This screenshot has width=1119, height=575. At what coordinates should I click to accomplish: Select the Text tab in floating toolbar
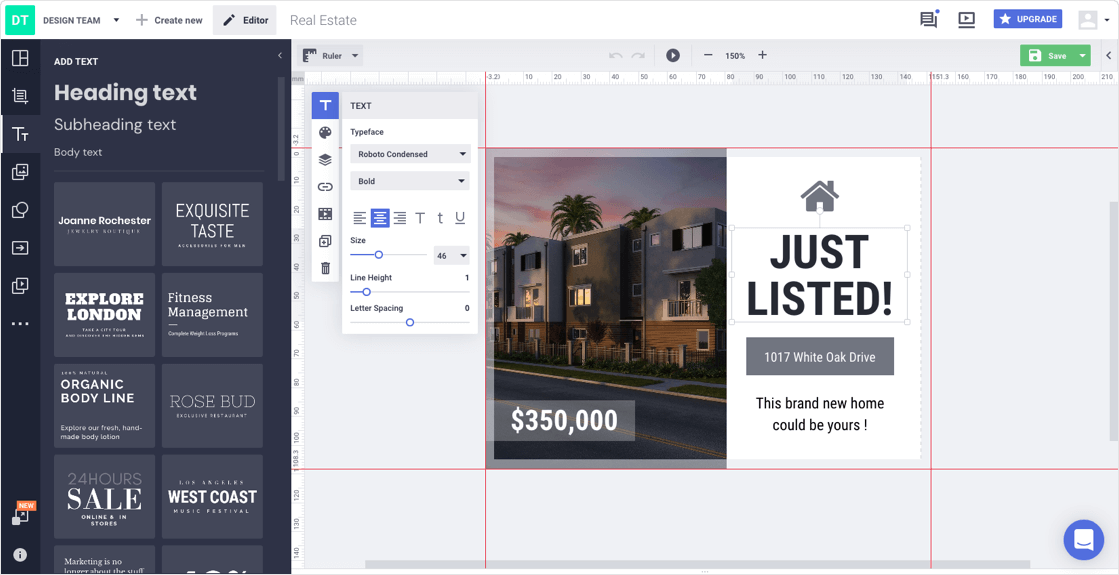[325, 106]
